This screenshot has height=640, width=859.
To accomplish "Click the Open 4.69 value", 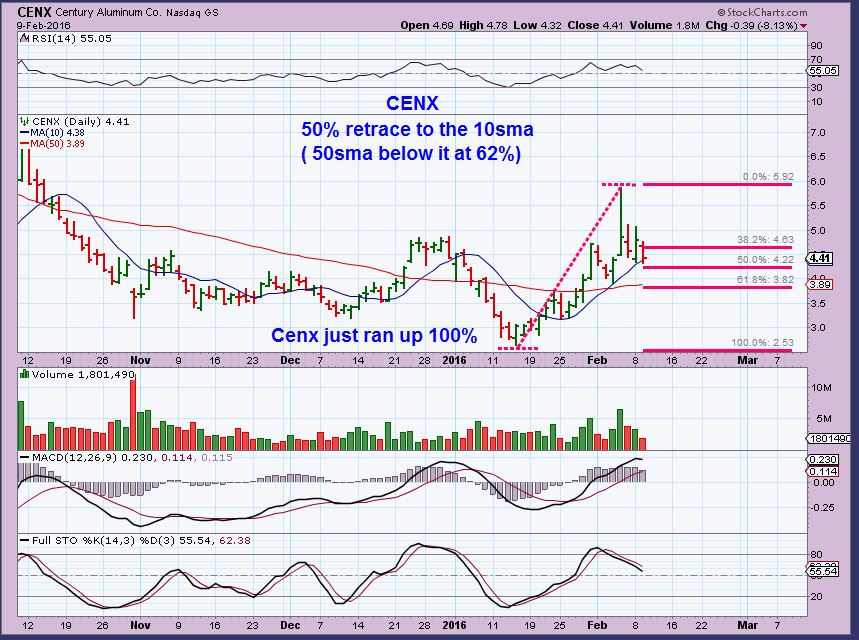I will [x=427, y=25].
